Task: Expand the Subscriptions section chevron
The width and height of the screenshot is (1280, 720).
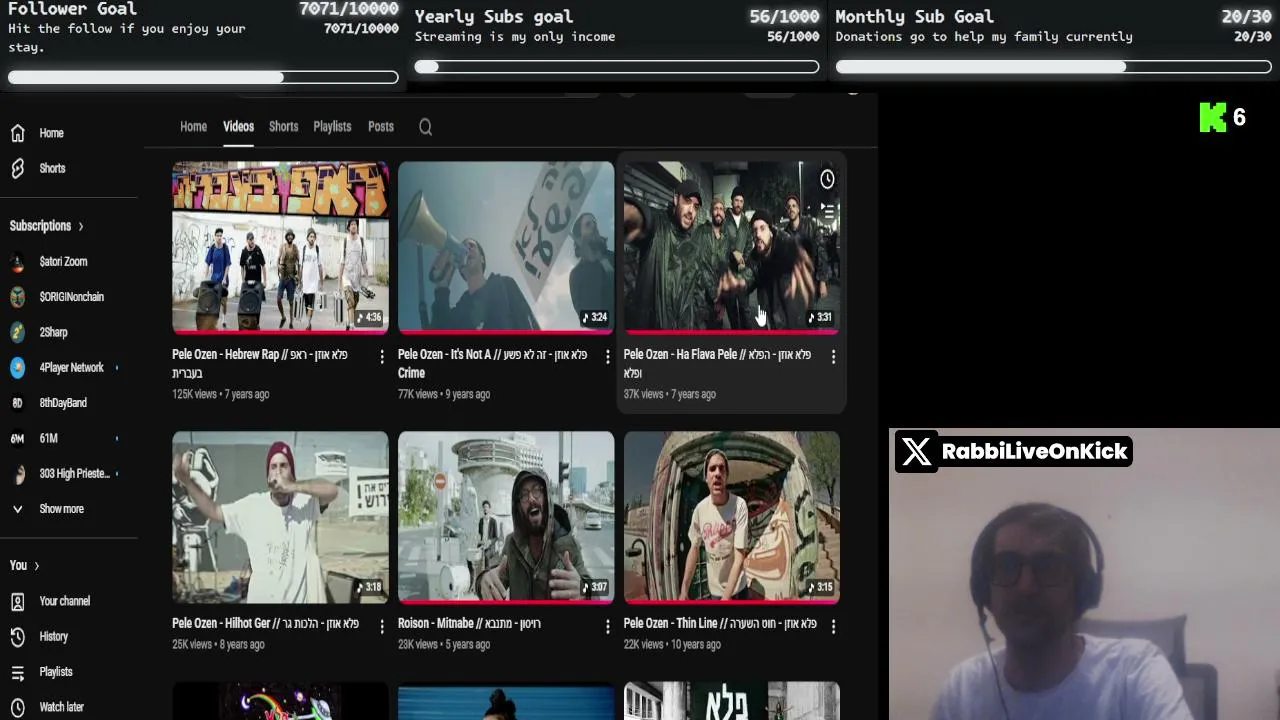Action: pyautogui.click(x=81, y=226)
